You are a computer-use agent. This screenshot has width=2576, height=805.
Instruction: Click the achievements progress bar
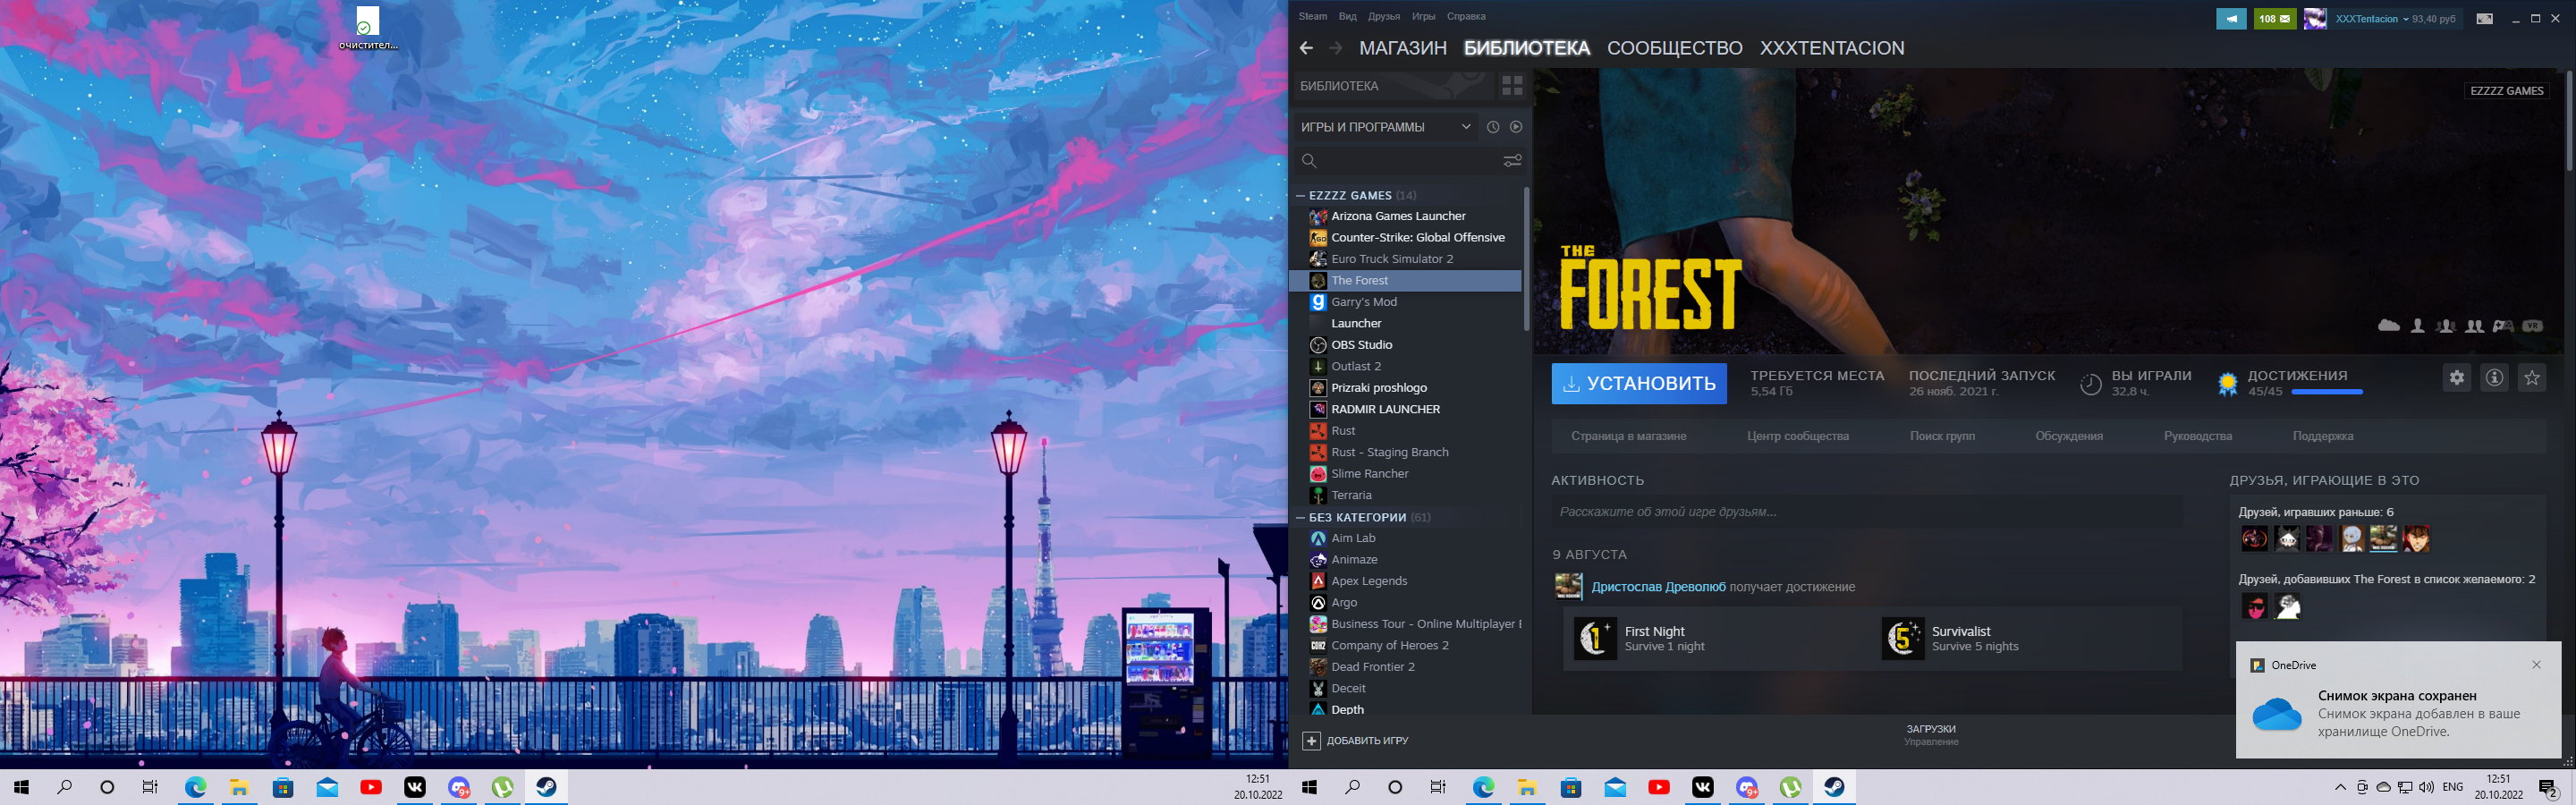tap(2326, 392)
